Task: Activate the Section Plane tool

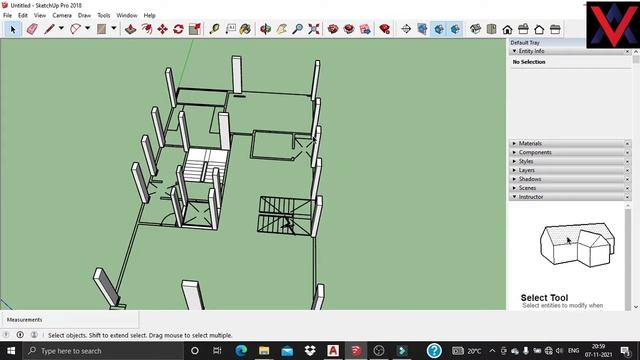Action: pos(406,29)
